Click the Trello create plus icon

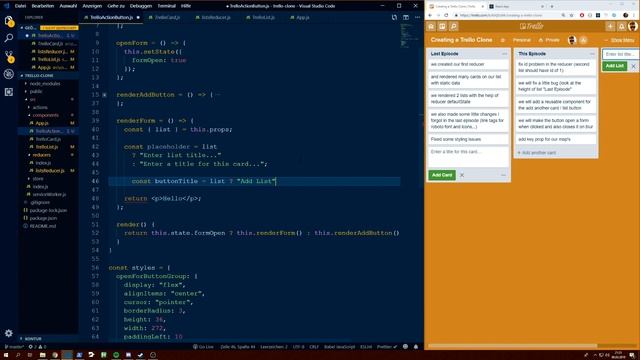610,27
